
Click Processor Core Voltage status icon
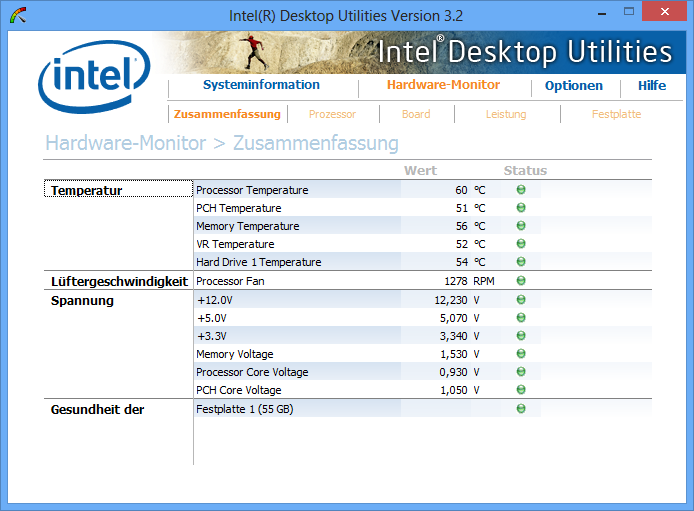(521, 372)
